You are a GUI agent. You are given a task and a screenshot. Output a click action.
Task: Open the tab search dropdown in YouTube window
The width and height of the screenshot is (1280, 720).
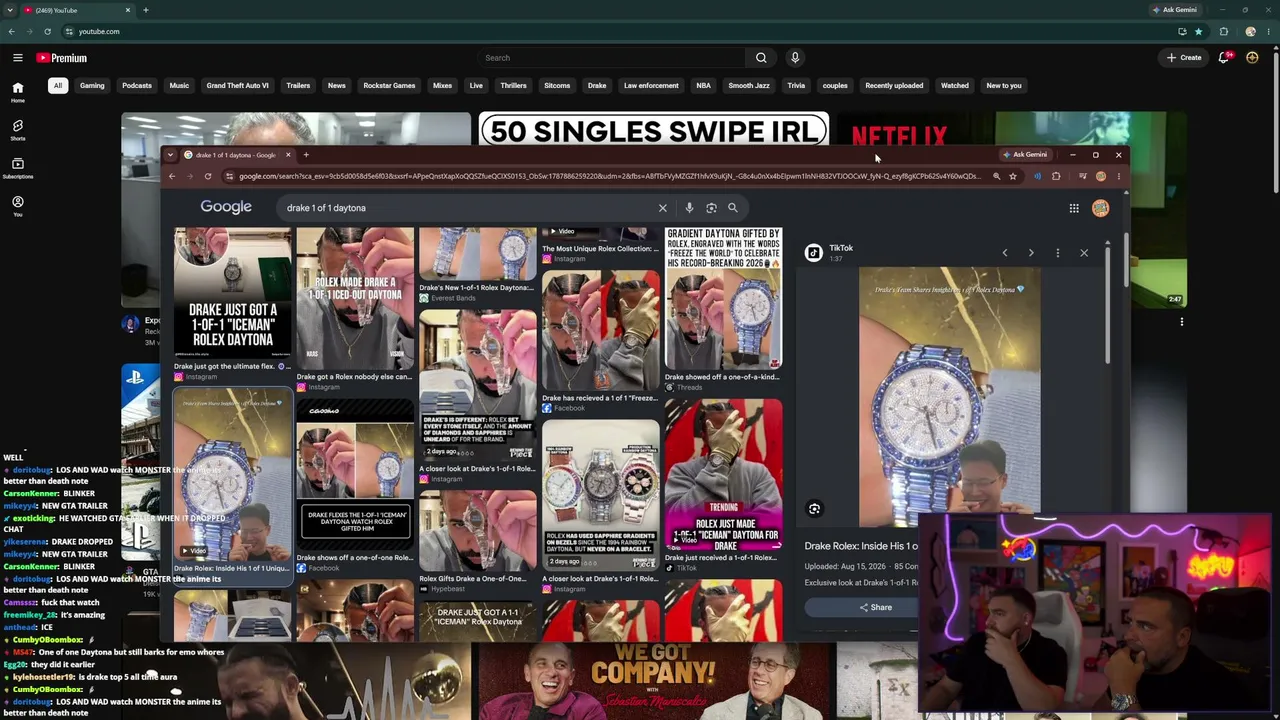pyautogui.click(x=10, y=10)
